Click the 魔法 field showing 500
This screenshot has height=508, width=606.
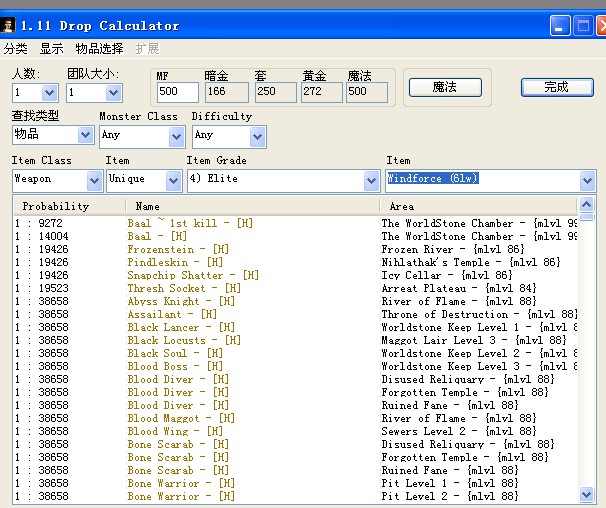(367, 92)
